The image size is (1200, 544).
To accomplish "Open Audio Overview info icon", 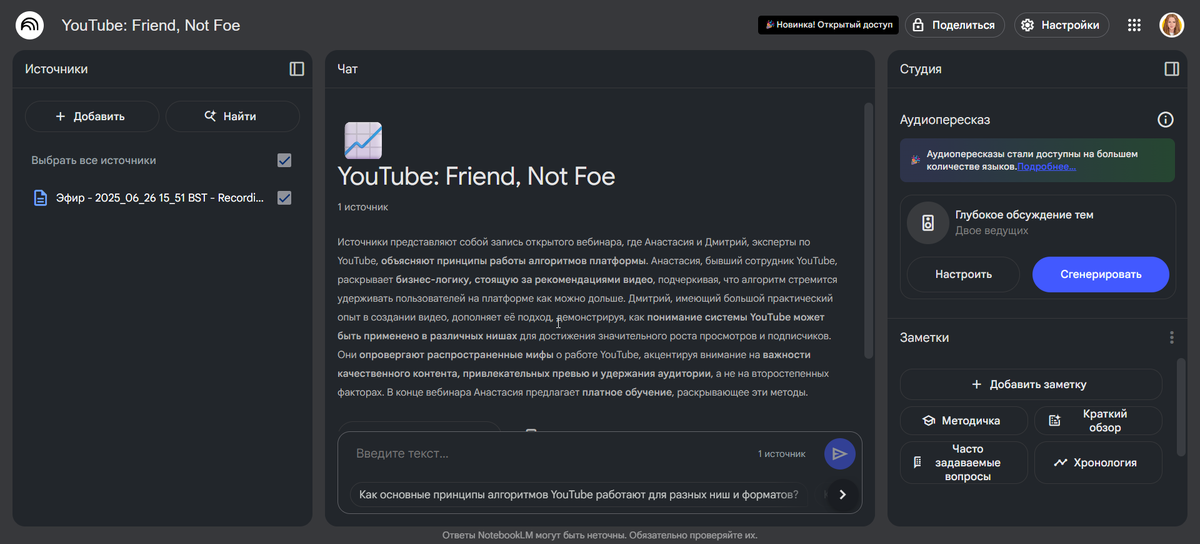I will pos(1165,120).
